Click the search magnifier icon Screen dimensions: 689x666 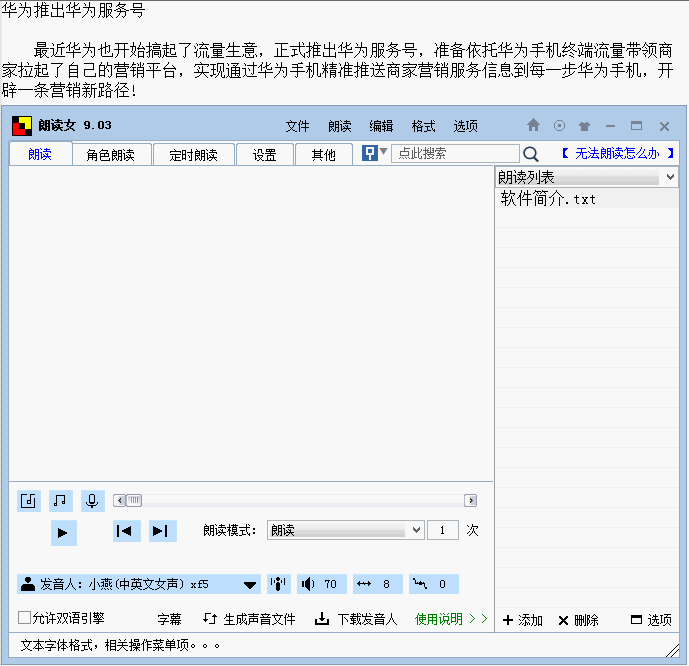click(x=531, y=154)
